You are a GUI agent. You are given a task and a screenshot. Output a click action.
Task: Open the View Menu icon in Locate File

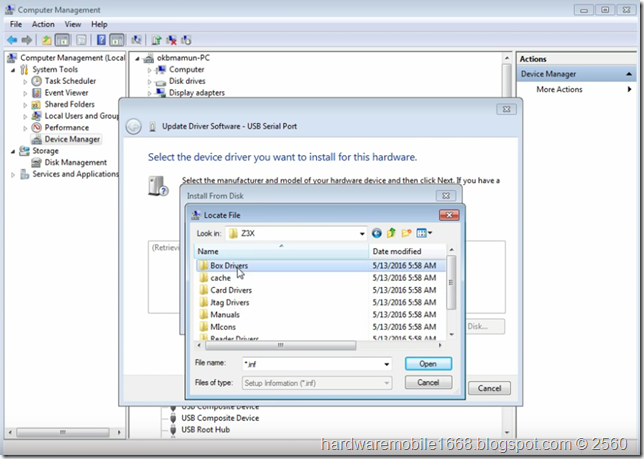[x=424, y=233]
